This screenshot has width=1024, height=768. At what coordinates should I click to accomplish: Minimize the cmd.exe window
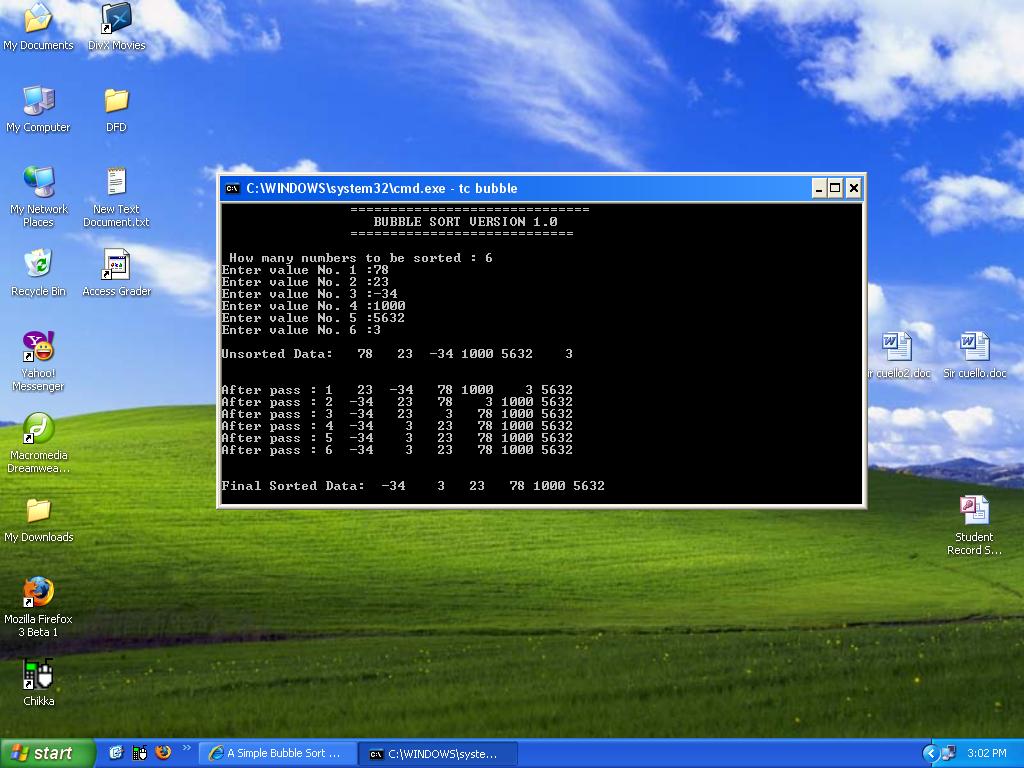[x=819, y=189]
